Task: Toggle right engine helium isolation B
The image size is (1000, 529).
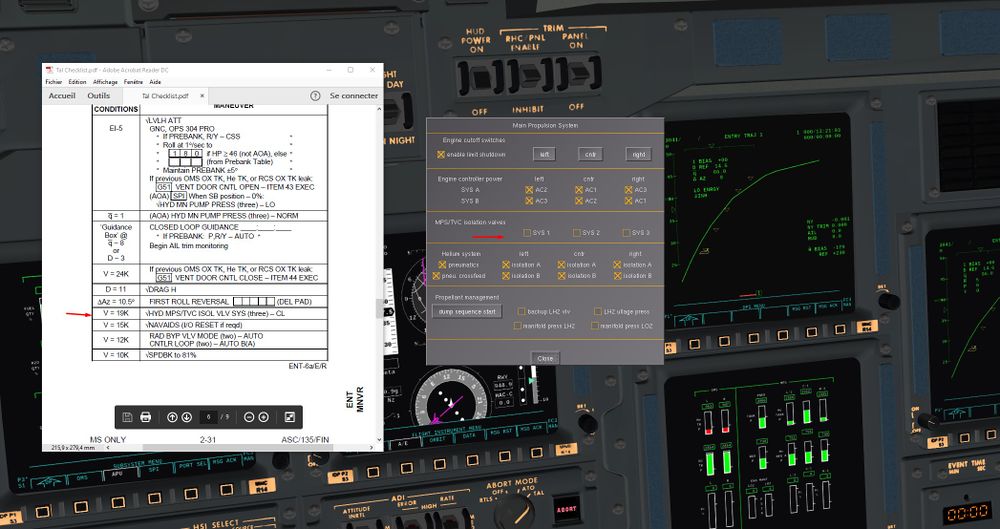Action: pos(617,276)
